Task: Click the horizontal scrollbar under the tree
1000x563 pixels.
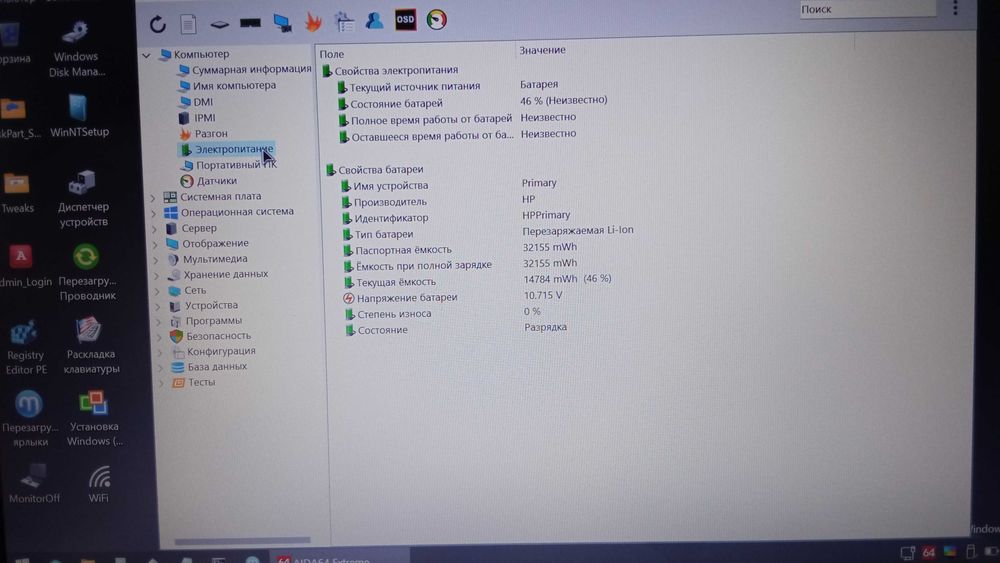Action: pos(242,541)
